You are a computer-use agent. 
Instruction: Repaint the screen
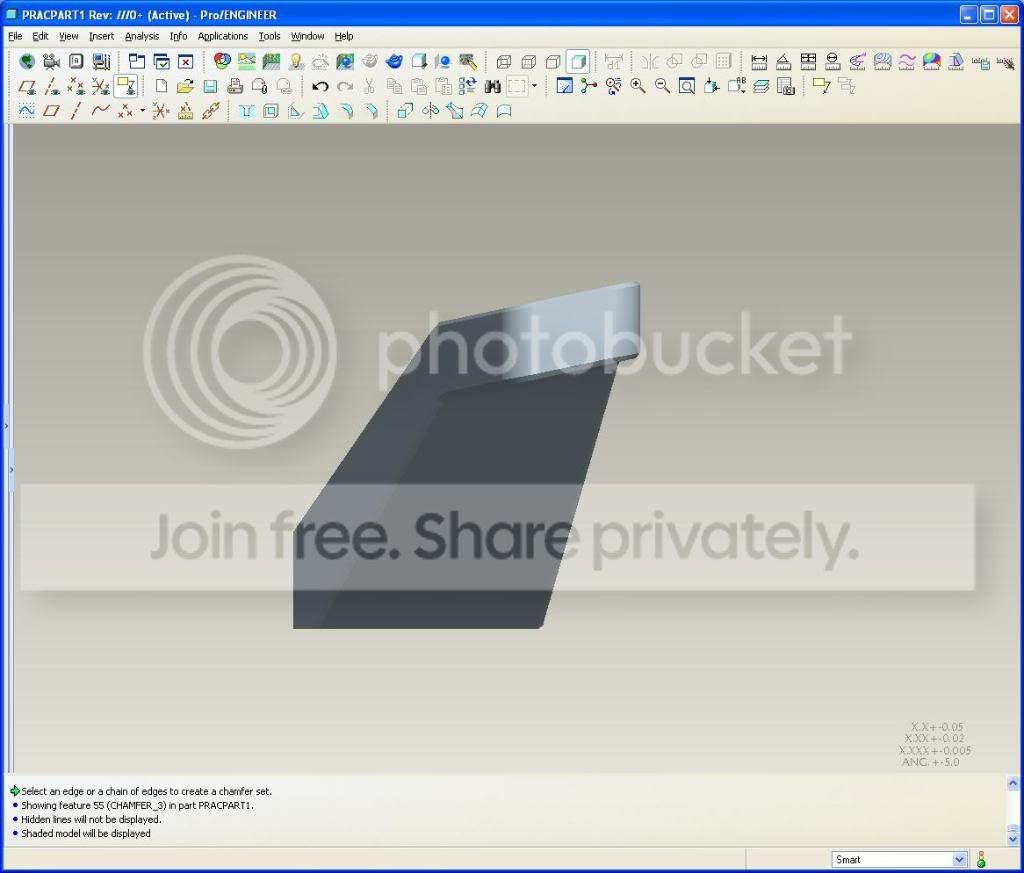coord(564,86)
